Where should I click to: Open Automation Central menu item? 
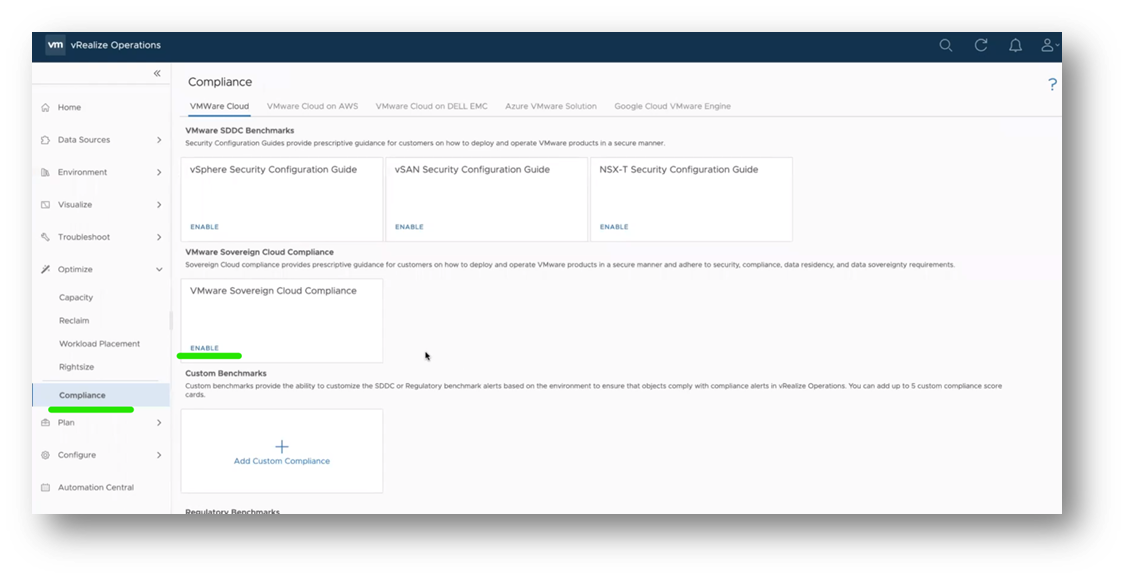(x=96, y=487)
